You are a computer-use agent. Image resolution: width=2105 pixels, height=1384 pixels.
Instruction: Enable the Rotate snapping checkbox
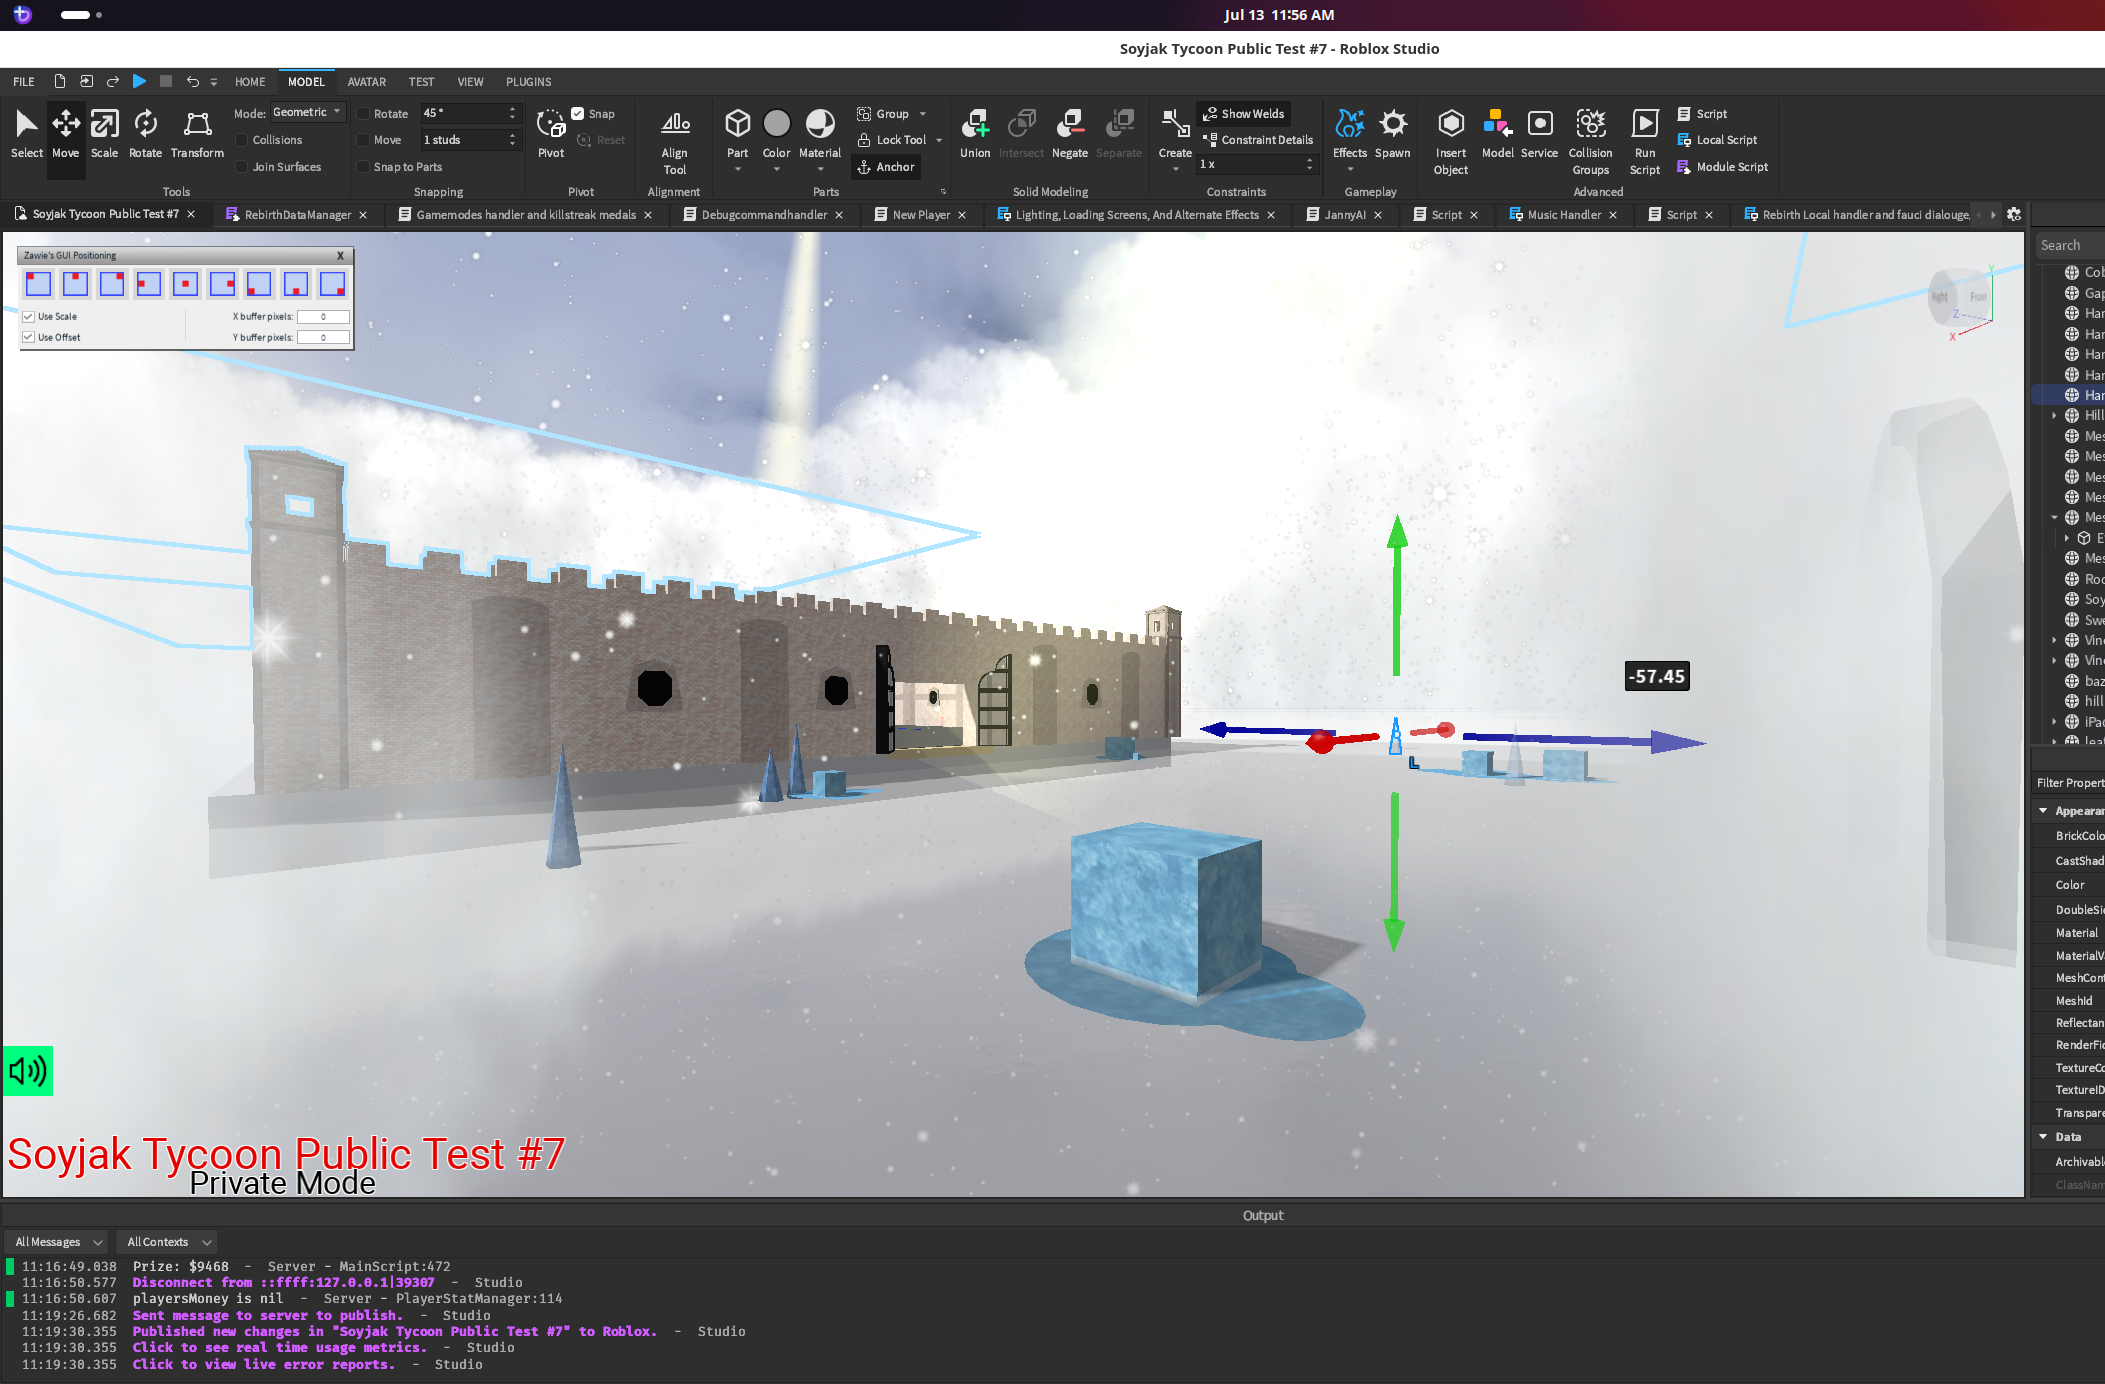(363, 114)
